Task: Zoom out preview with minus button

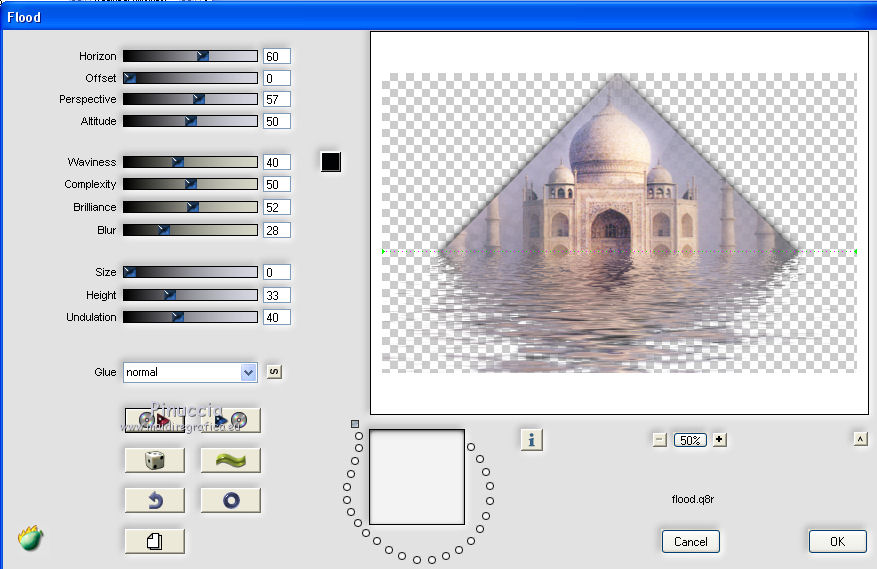Action: click(659, 440)
